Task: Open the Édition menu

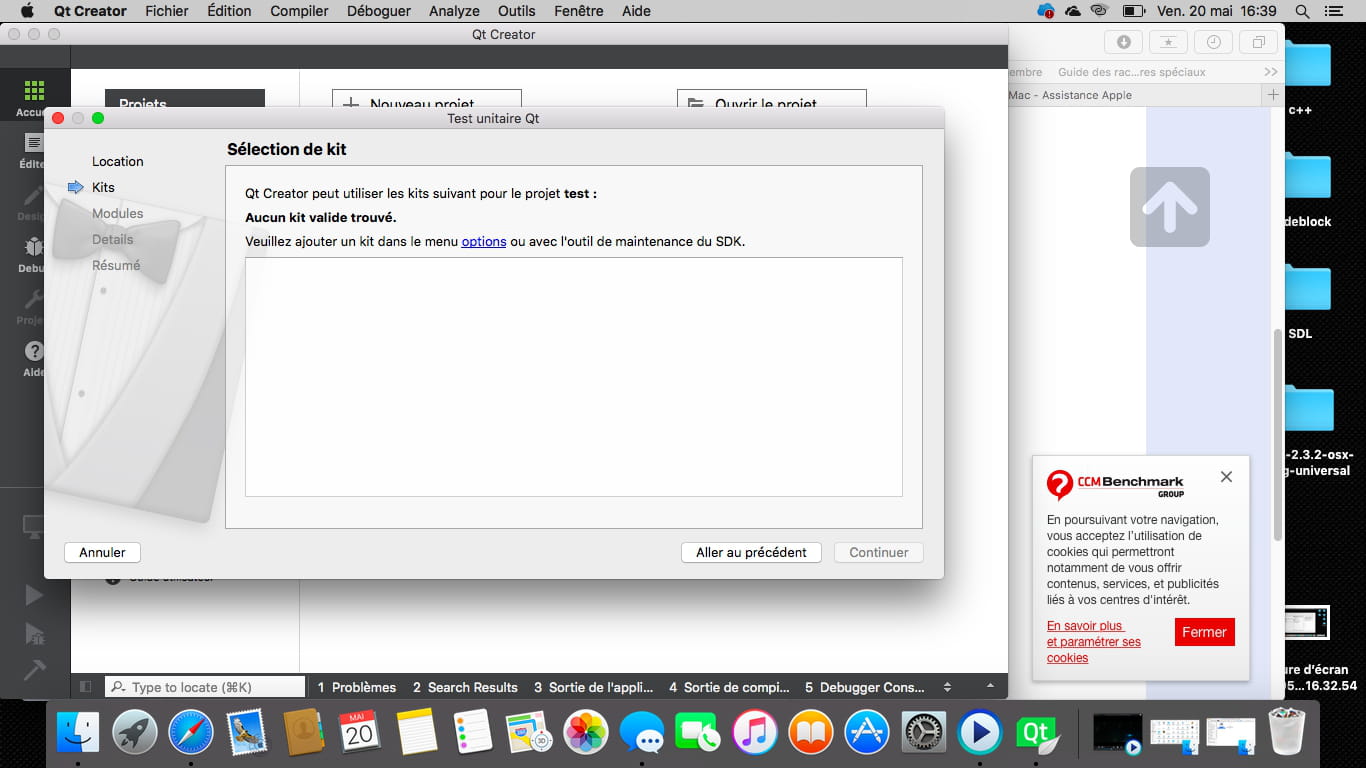Action: coord(229,11)
